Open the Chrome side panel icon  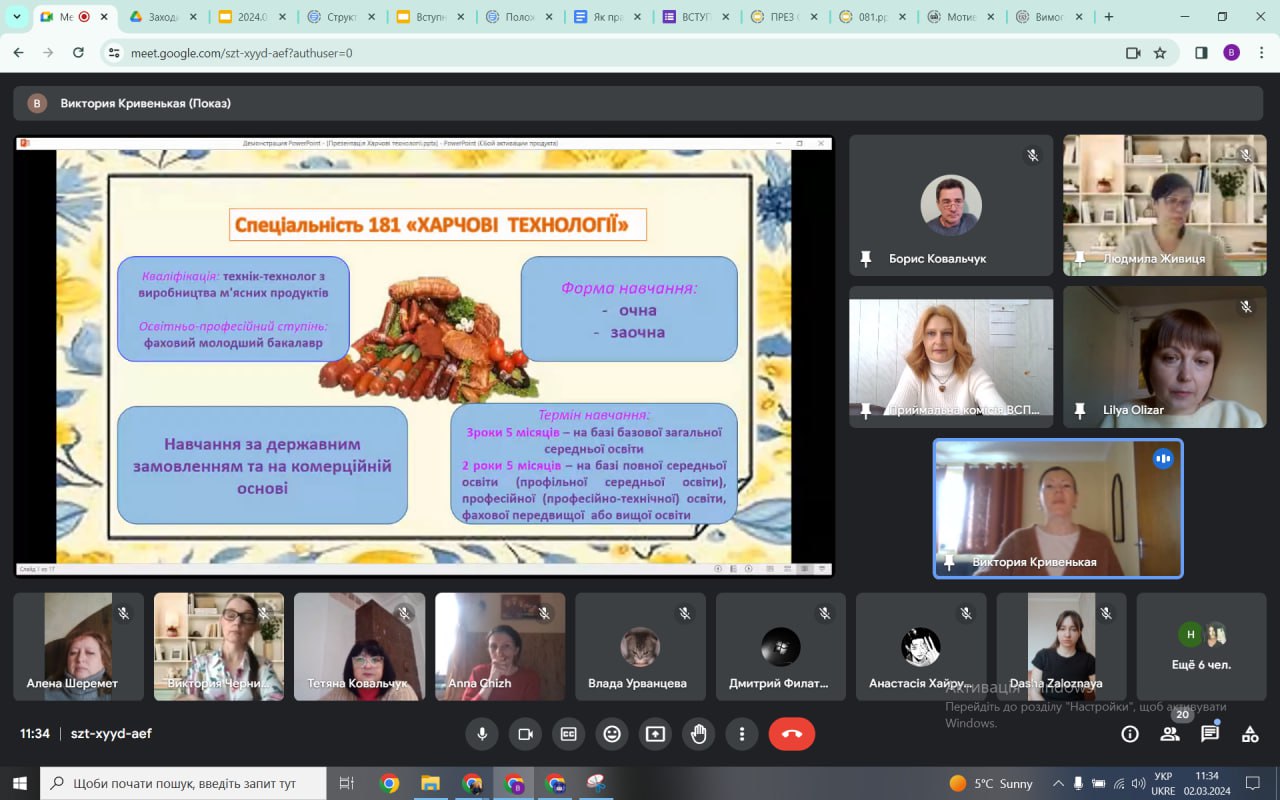click(1201, 53)
